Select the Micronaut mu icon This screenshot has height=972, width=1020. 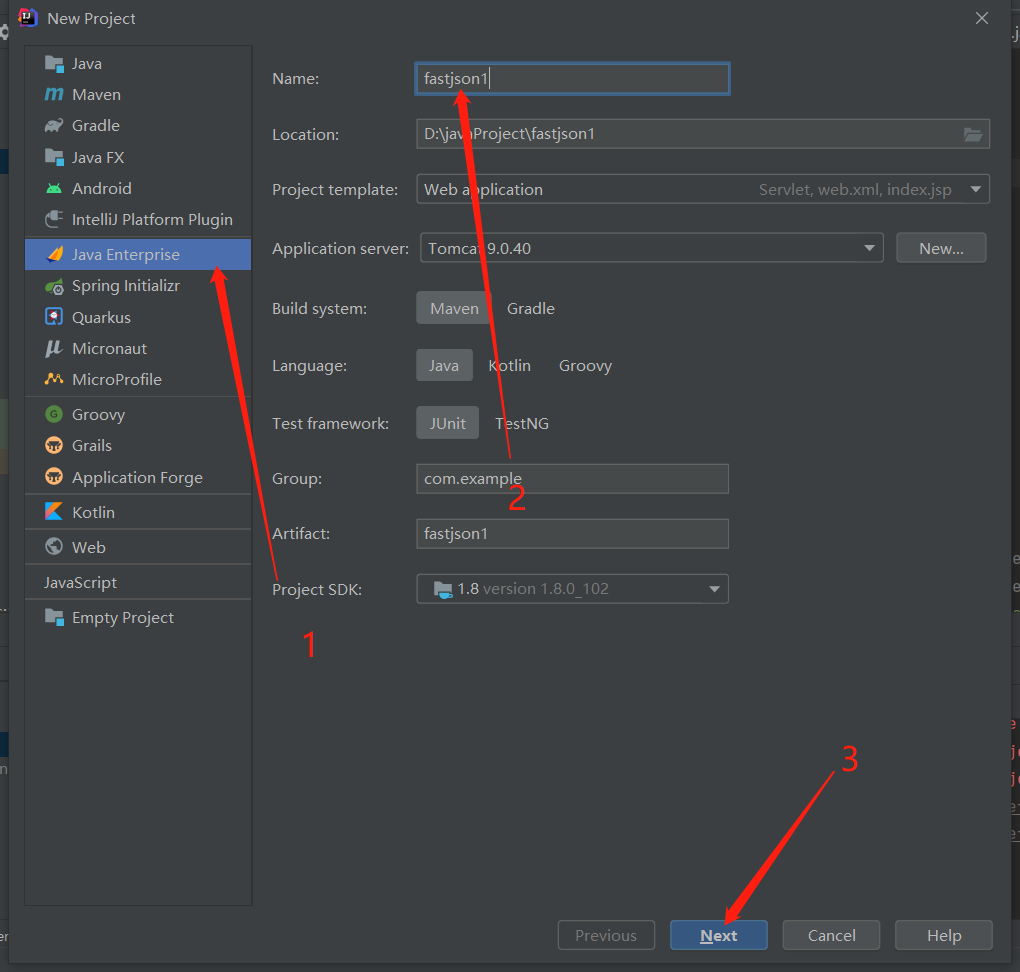[54, 349]
